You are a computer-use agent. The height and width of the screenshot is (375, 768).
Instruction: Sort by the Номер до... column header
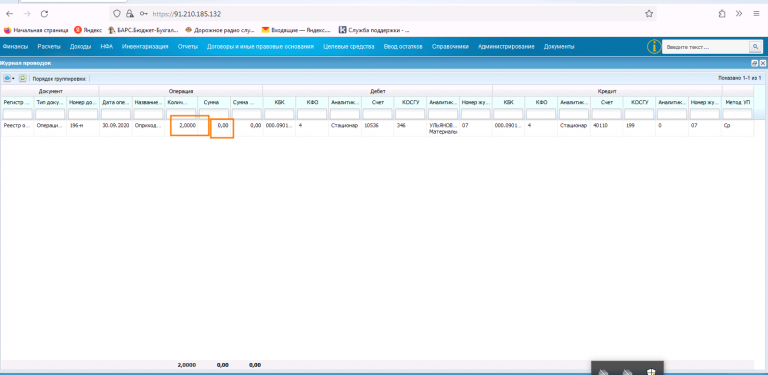[83, 102]
